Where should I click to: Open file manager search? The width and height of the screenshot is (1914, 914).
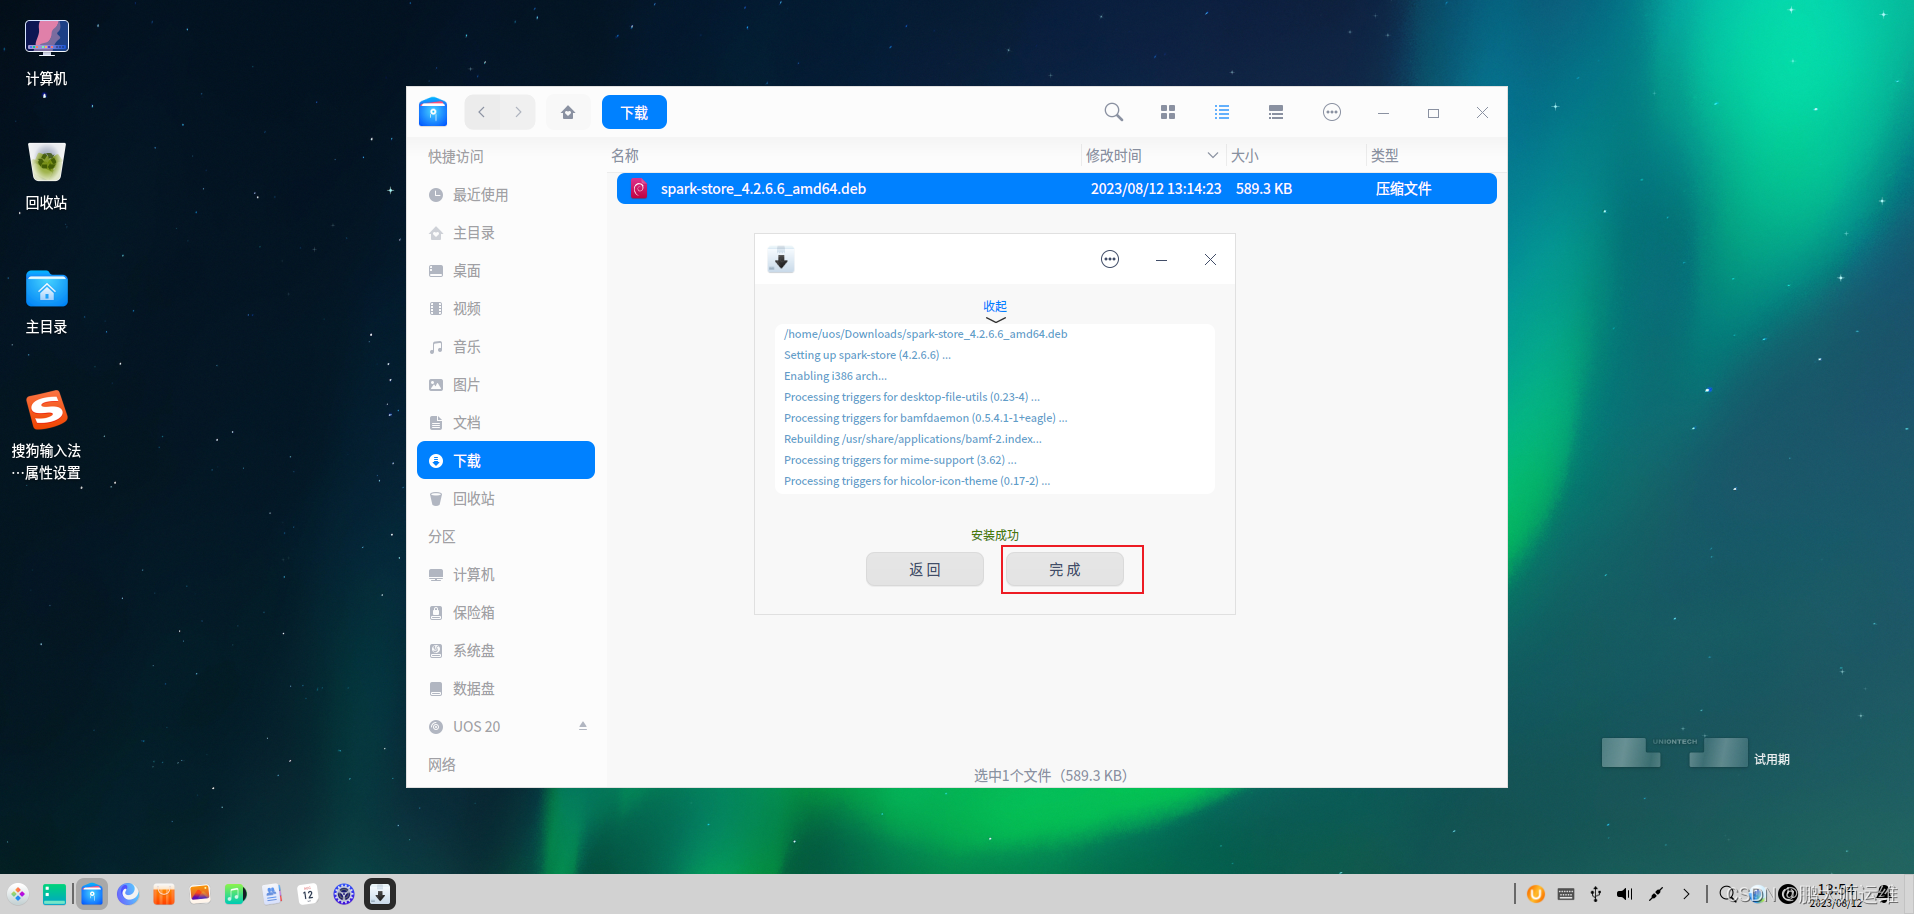point(1113,112)
